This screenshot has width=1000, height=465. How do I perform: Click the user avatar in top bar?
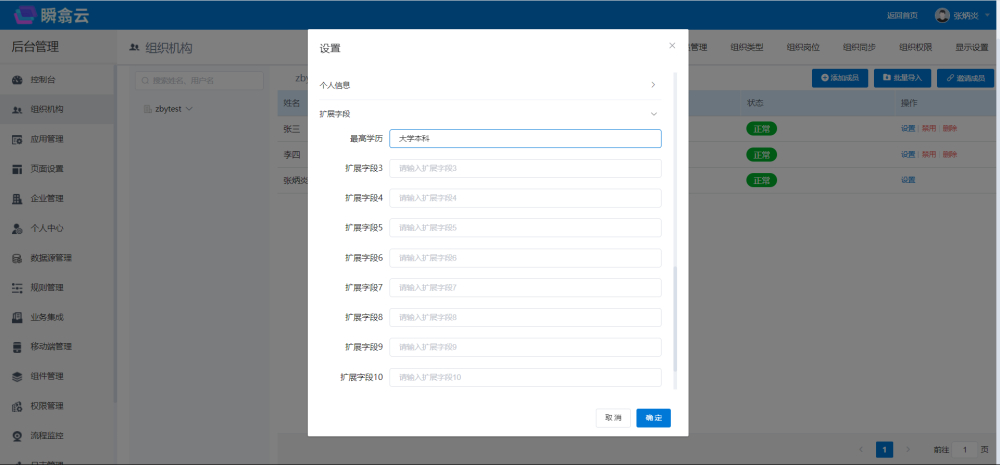click(942, 15)
